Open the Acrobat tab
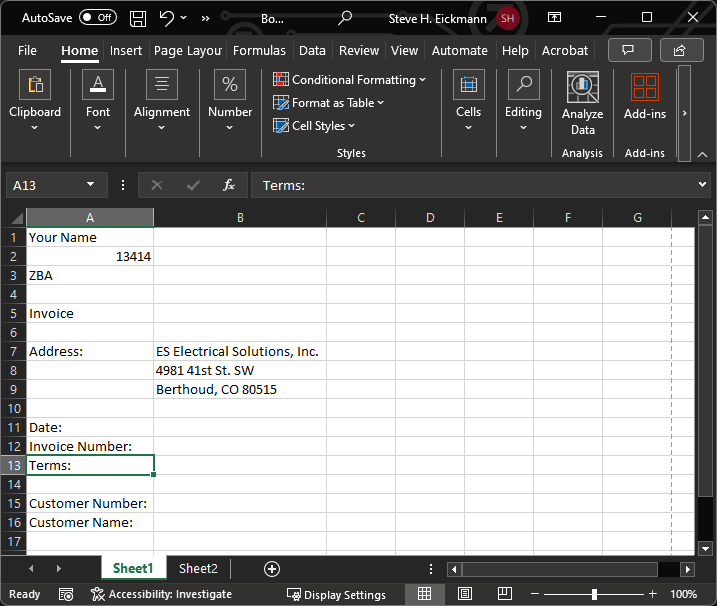The width and height of the screenshot is (717, 606). tap(565, 50)
